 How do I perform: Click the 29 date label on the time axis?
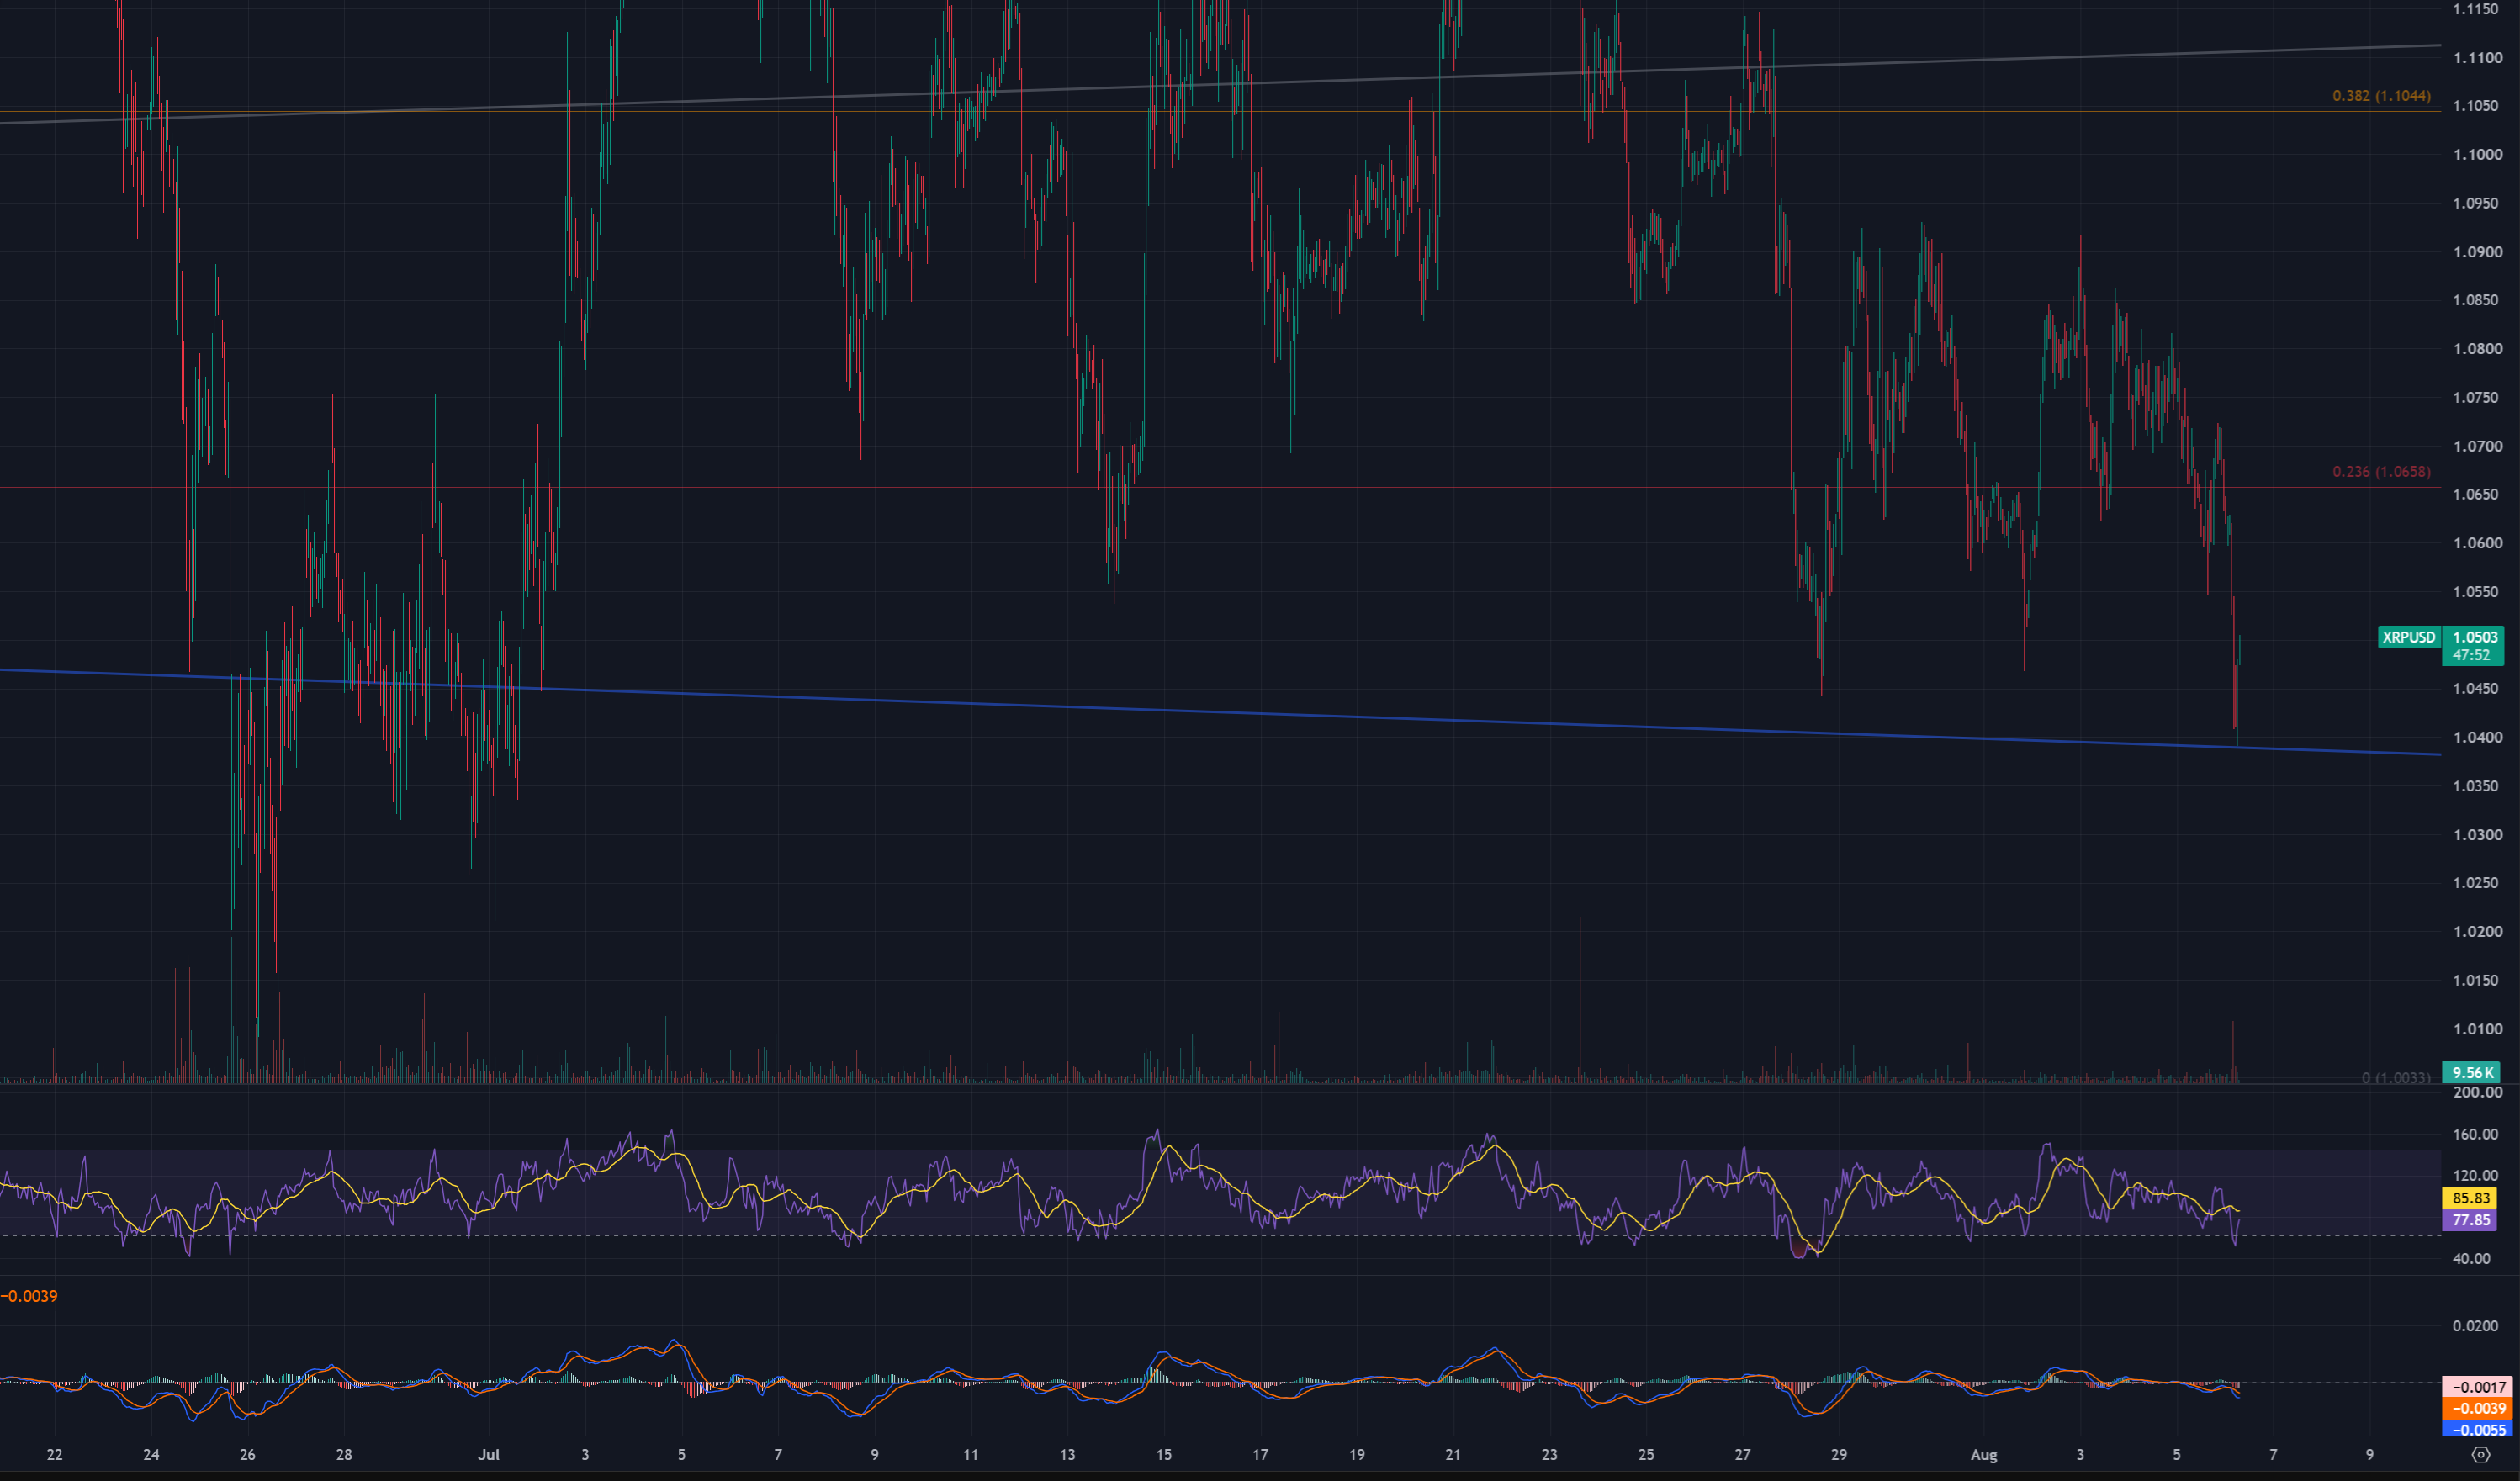(1839, 1455)
